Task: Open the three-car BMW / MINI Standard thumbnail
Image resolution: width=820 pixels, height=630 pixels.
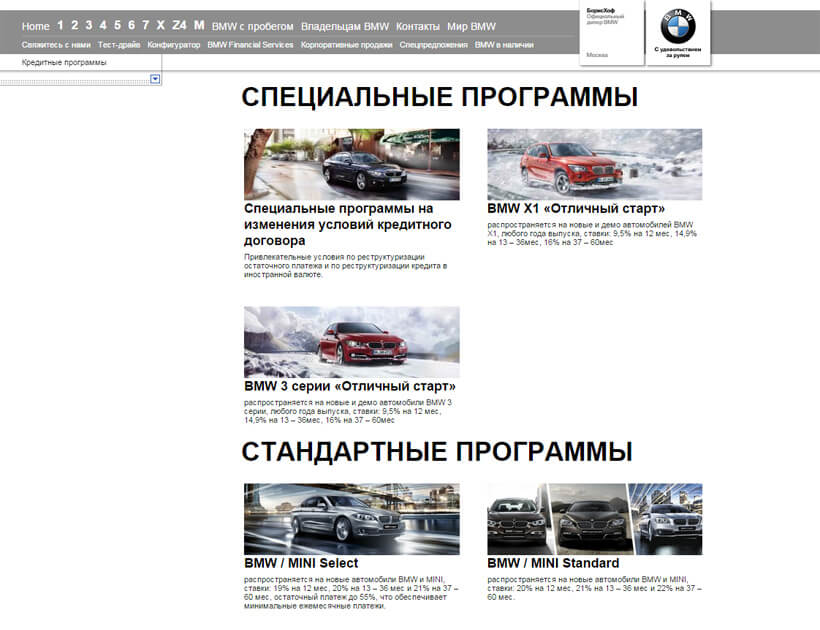Action: click(x=595, y=519)
